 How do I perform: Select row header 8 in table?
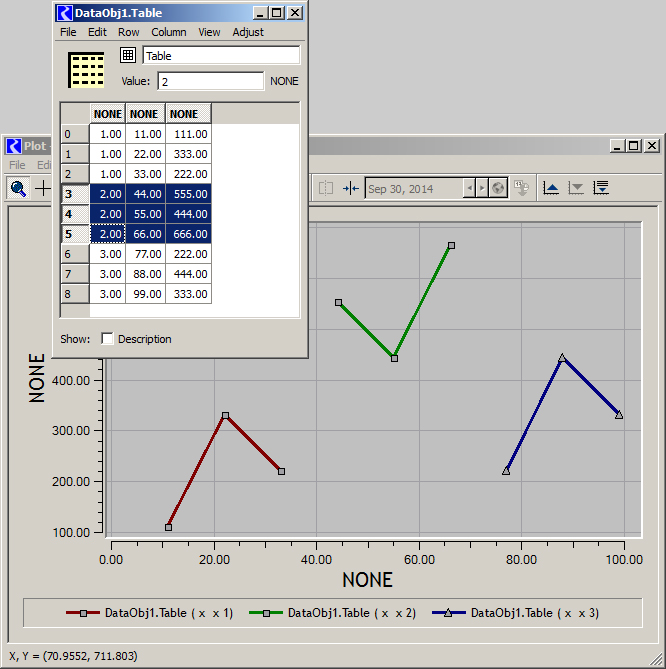point(75,294)
